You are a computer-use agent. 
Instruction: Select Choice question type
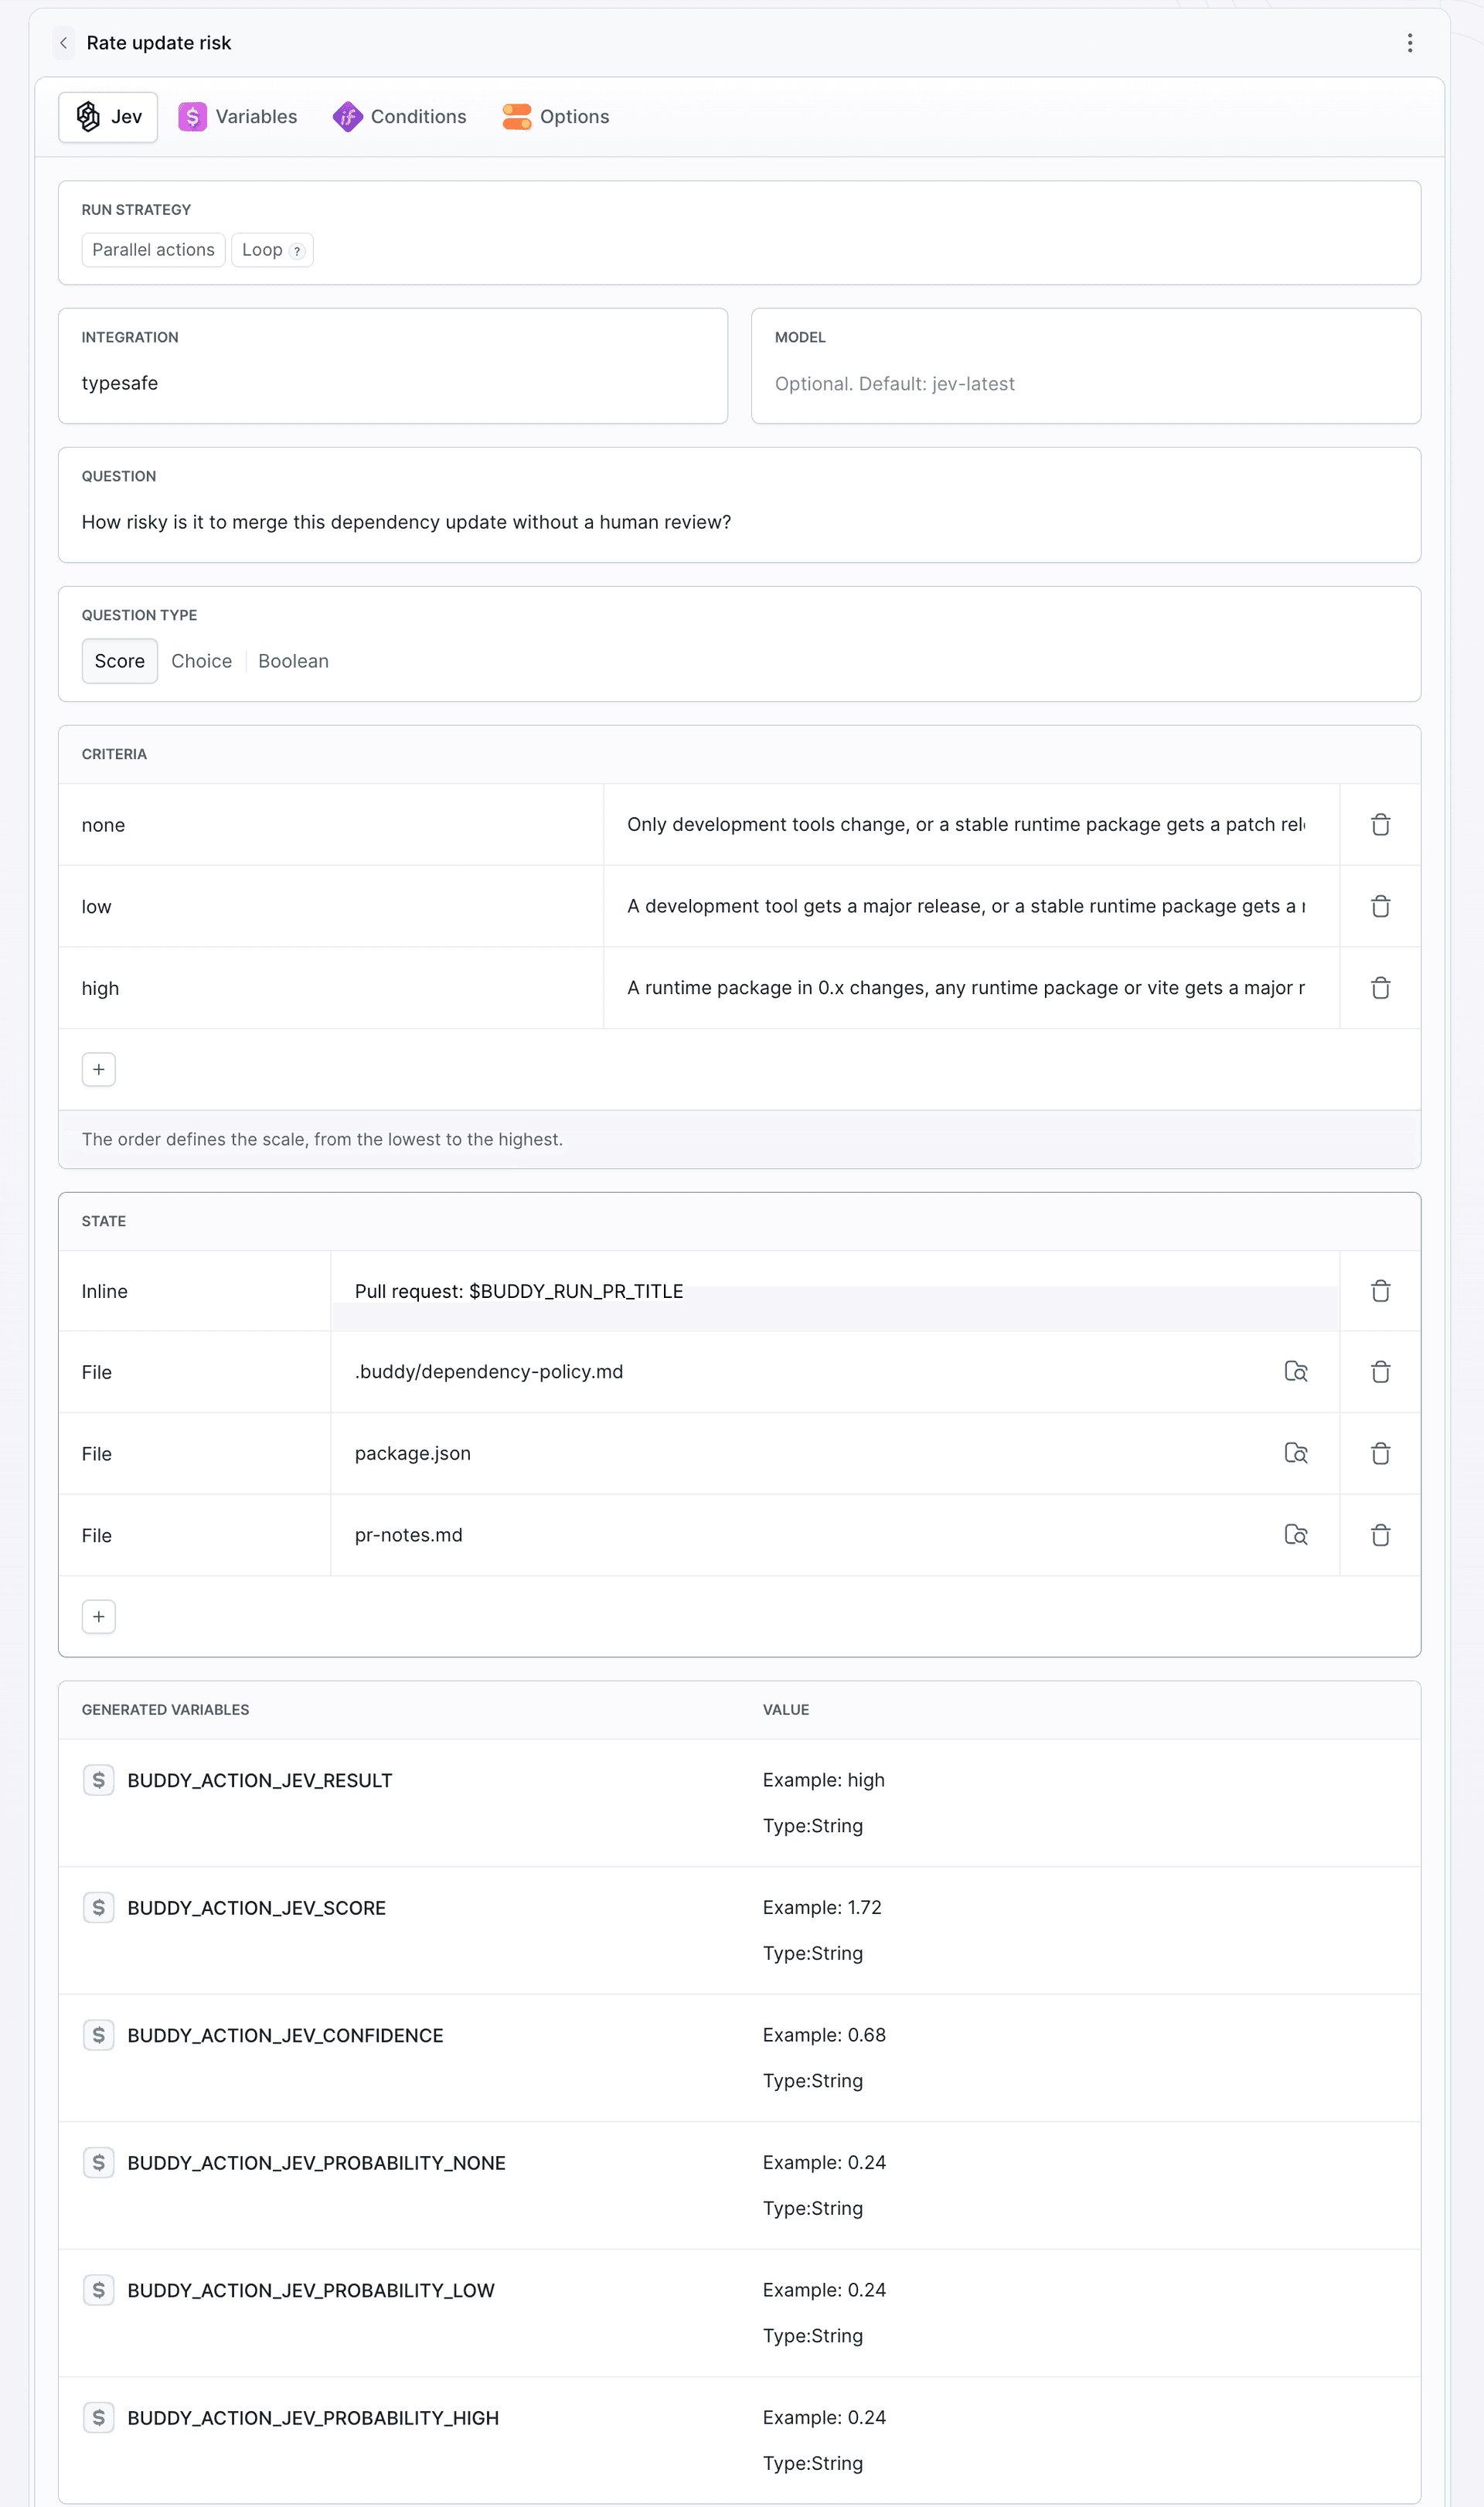202,661
